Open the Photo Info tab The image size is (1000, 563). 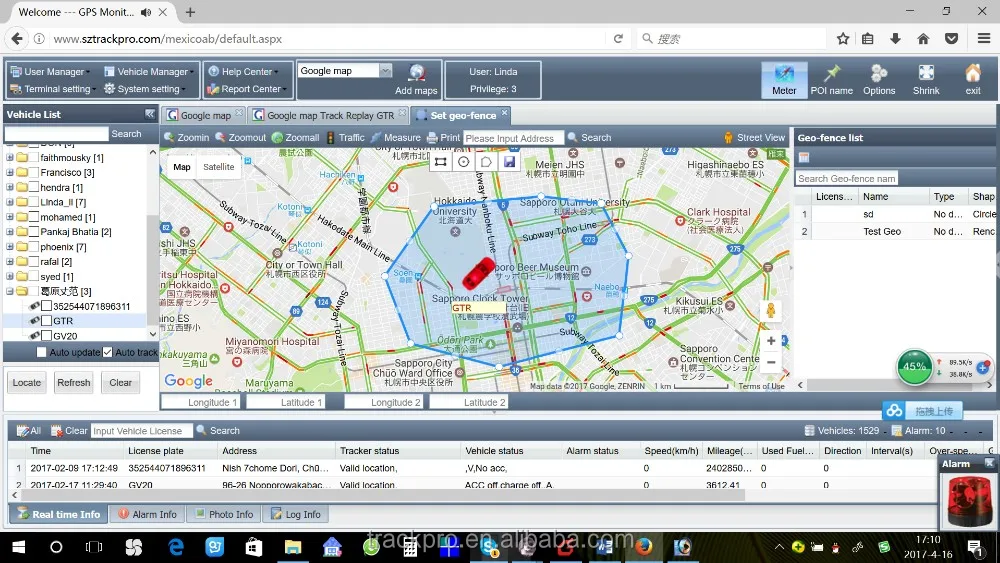[x=224, y=514]
